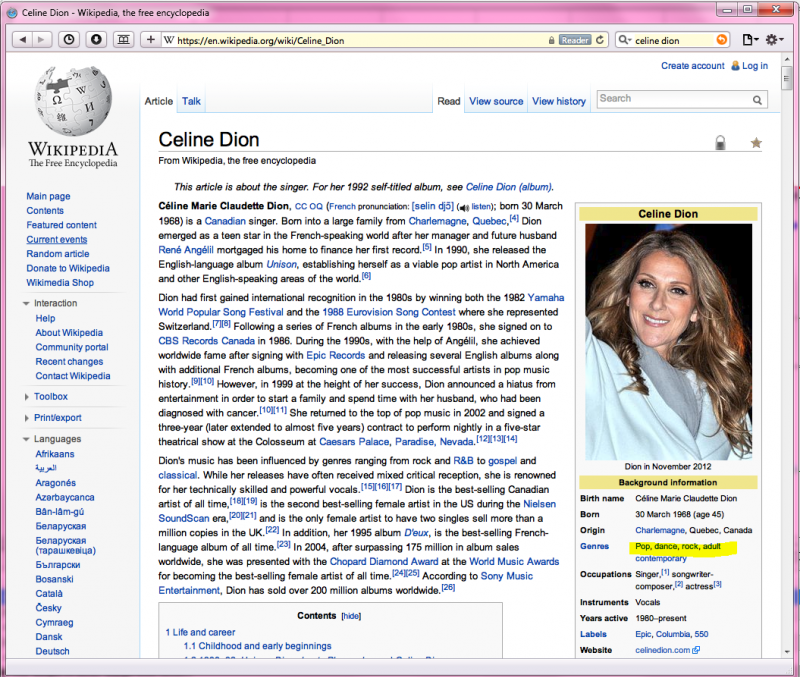Collapse the Interaction sidebar section
The width and height of the screenshot is (800, 677).
coord(26,304)
